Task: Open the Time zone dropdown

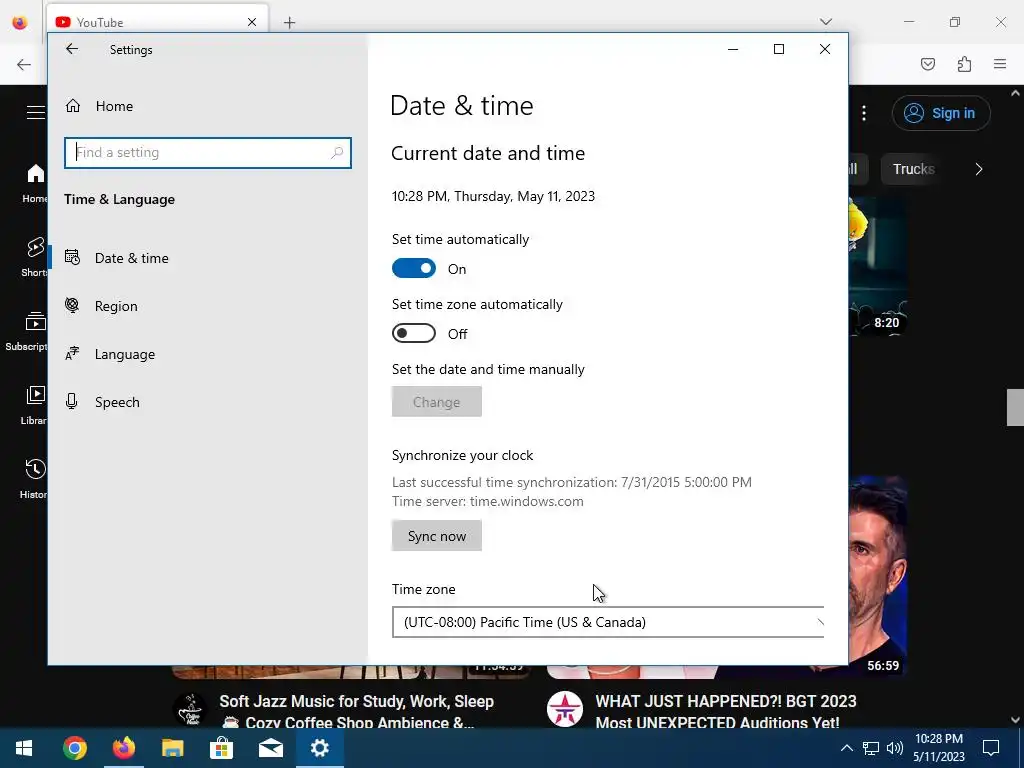Action: (608, 622)
